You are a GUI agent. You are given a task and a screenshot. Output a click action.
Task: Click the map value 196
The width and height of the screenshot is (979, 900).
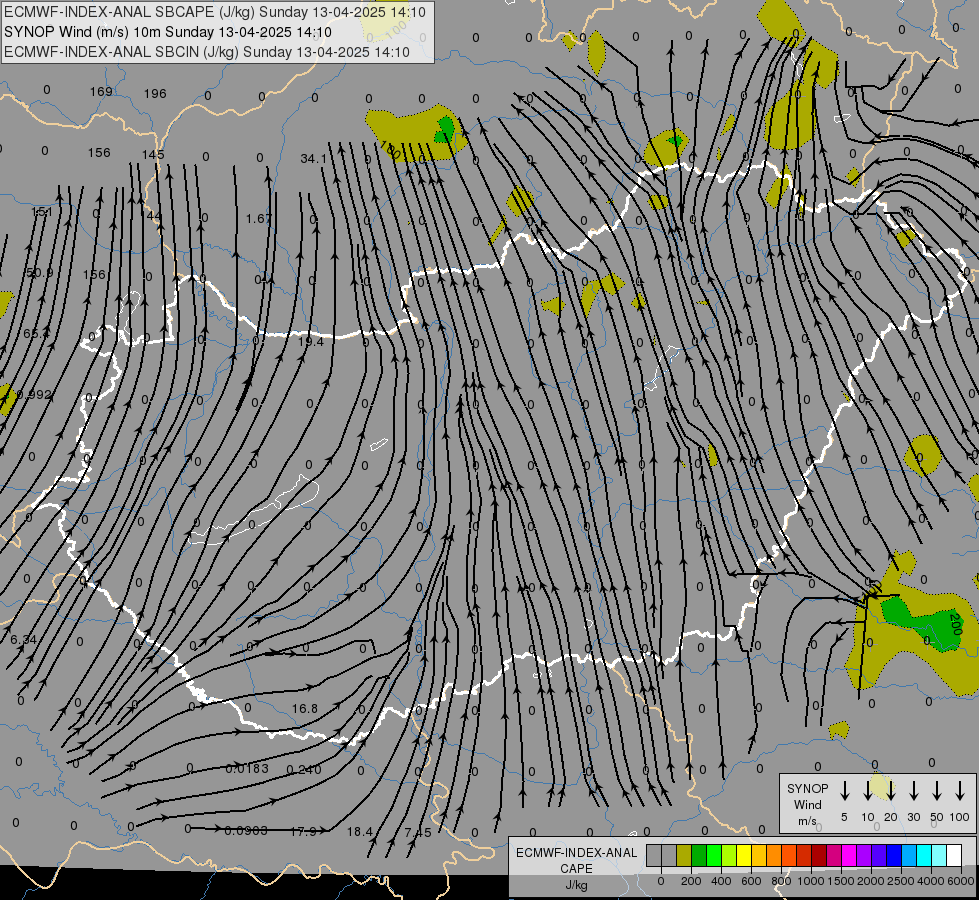coord(155,94)
